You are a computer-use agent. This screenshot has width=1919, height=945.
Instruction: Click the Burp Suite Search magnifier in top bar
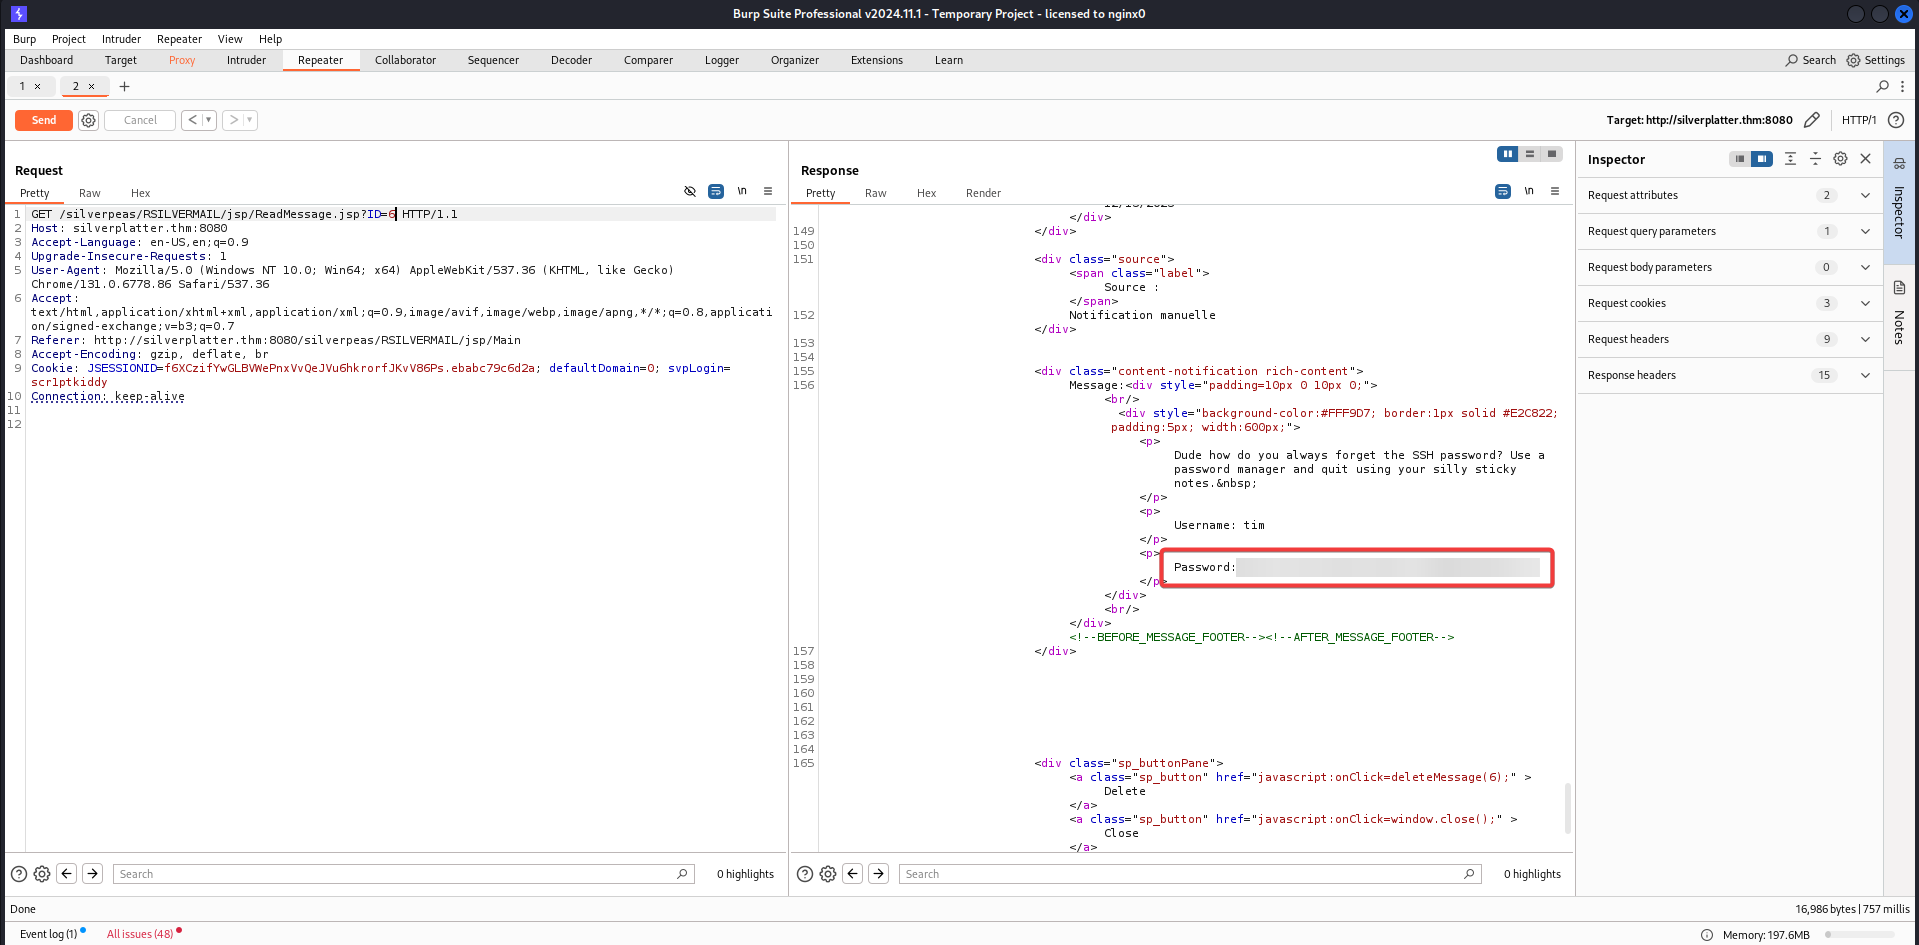pyautogui.click(x=1791, y=60)
